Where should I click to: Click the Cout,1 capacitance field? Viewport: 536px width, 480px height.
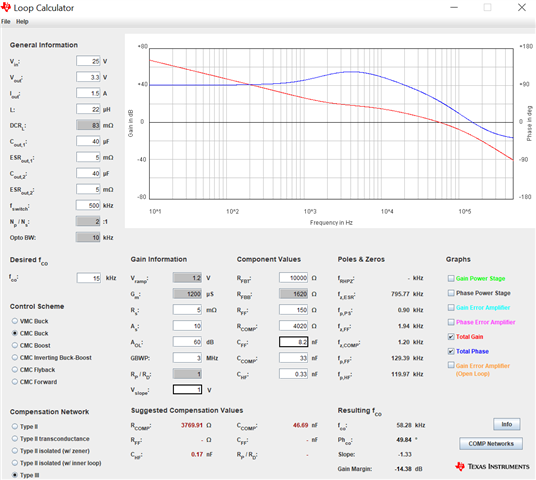click(88, 141)
